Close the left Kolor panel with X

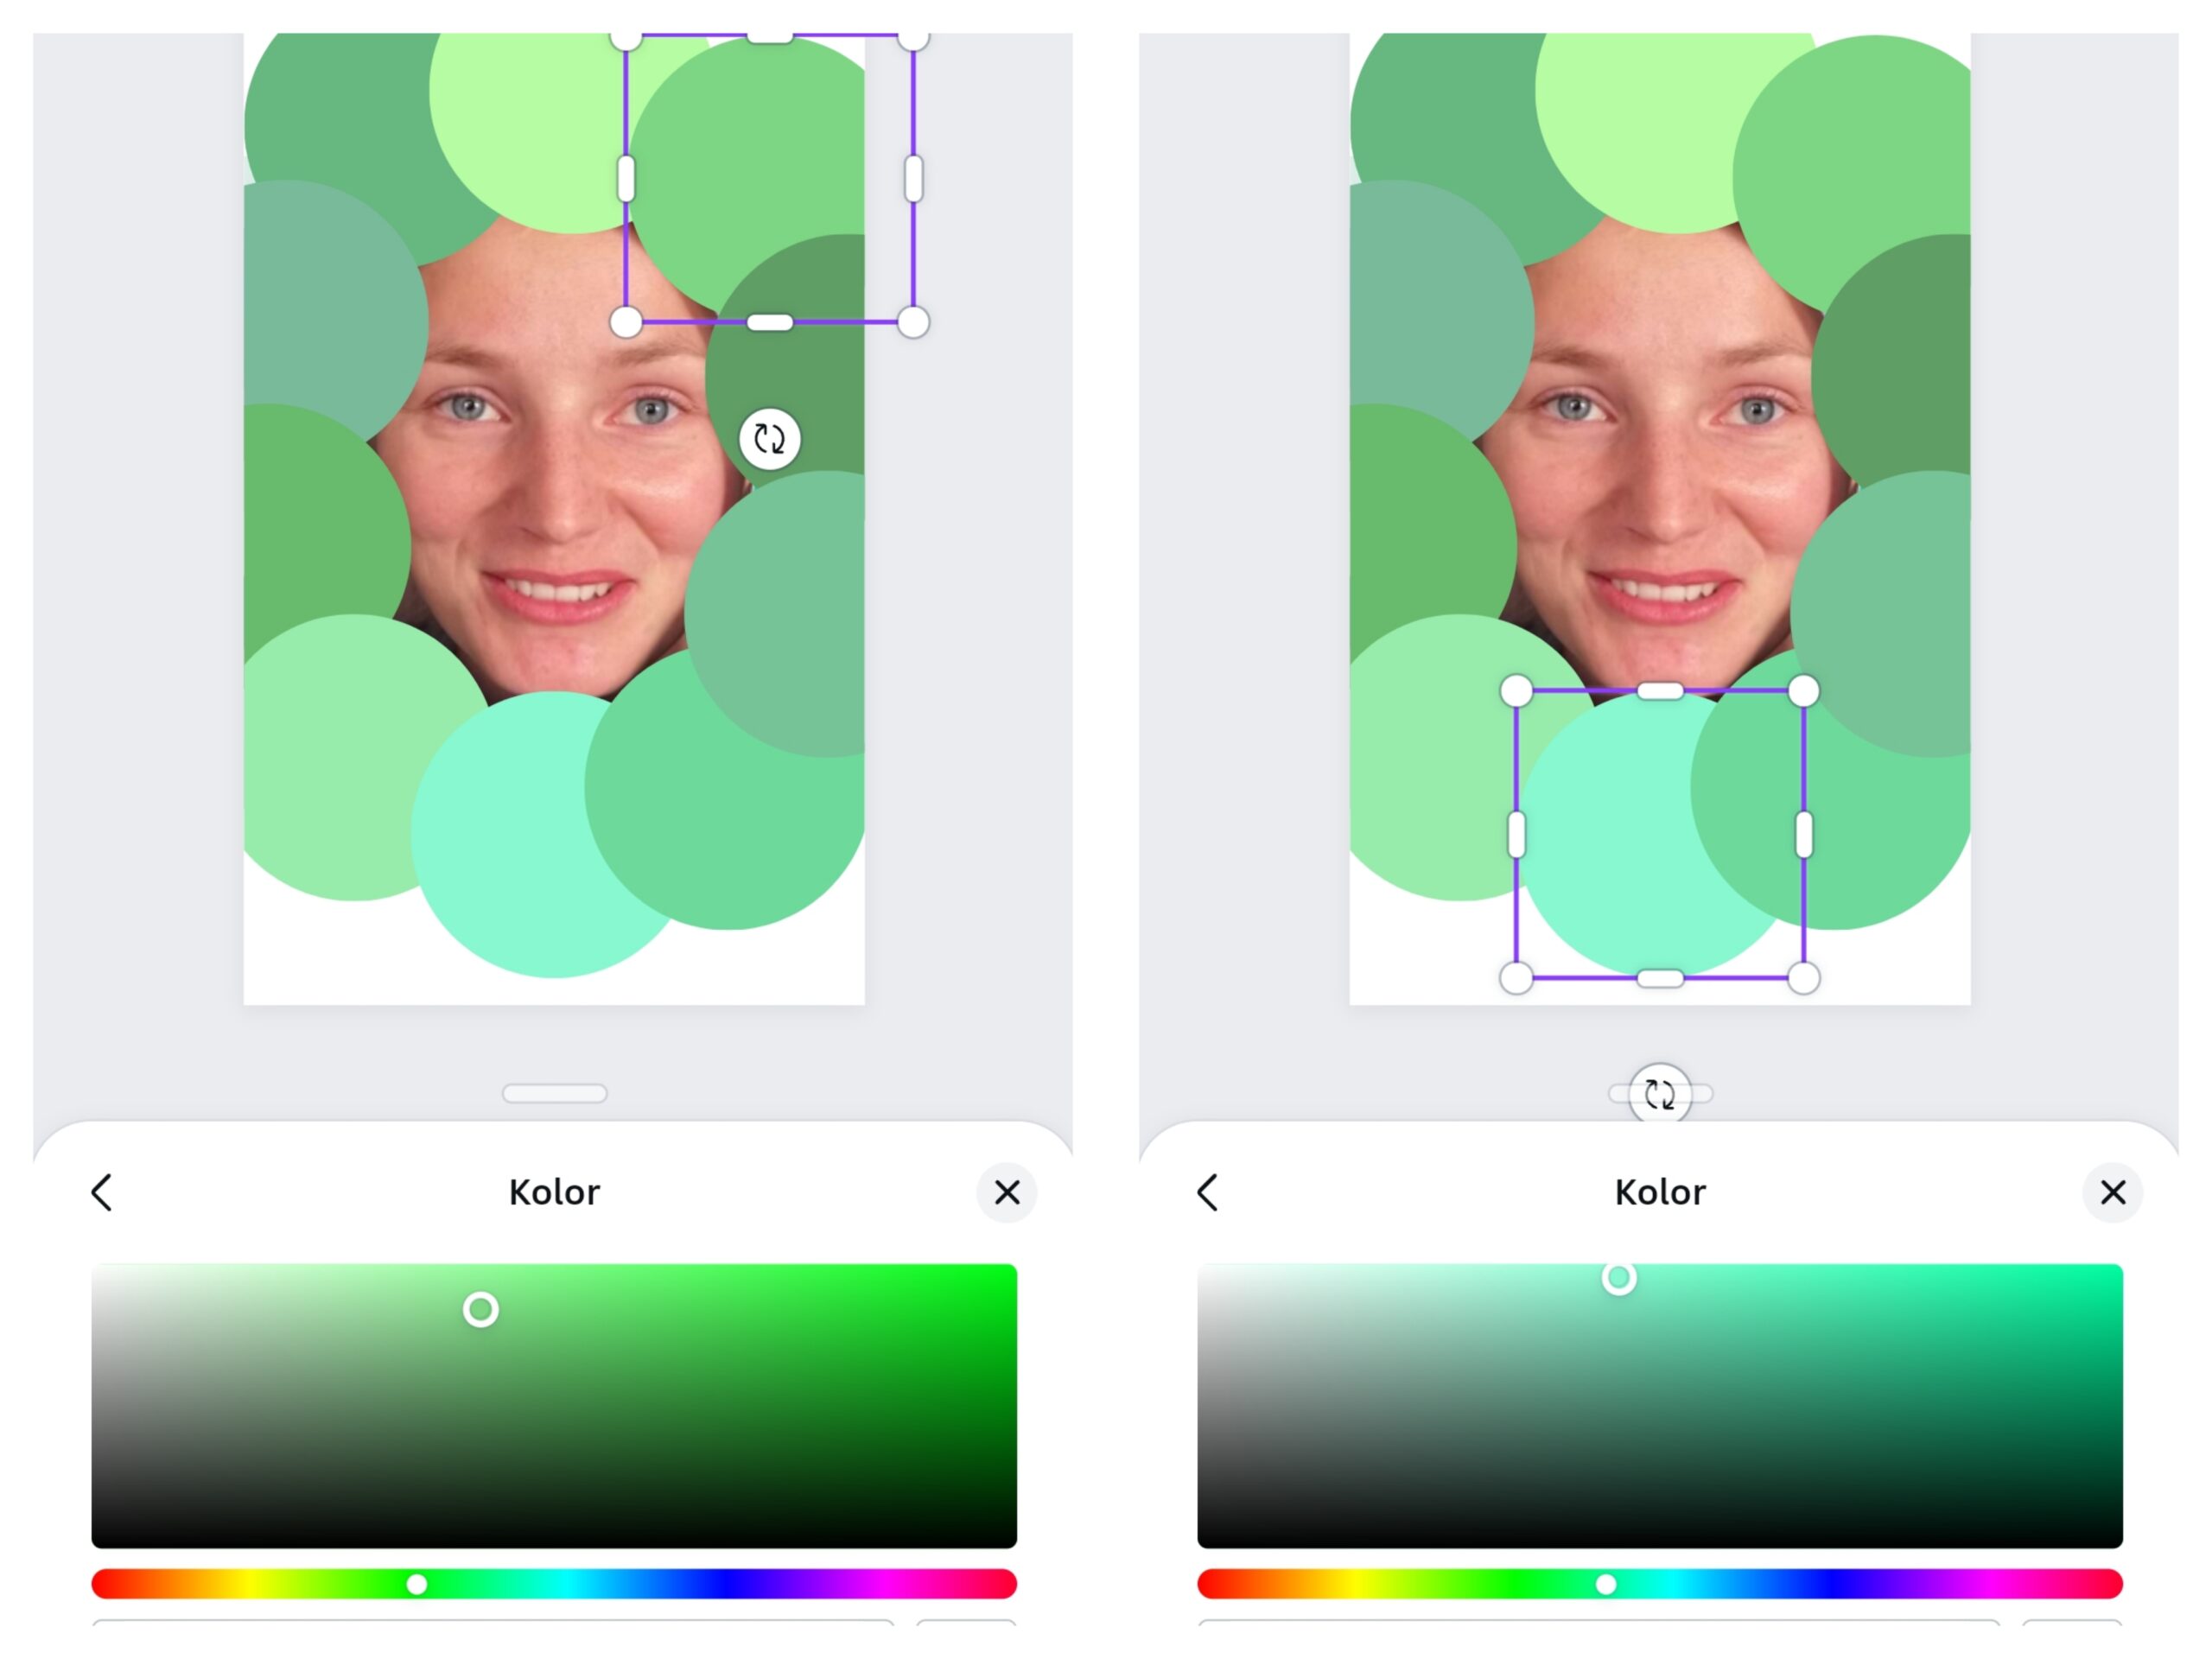pos(1007,1192)
